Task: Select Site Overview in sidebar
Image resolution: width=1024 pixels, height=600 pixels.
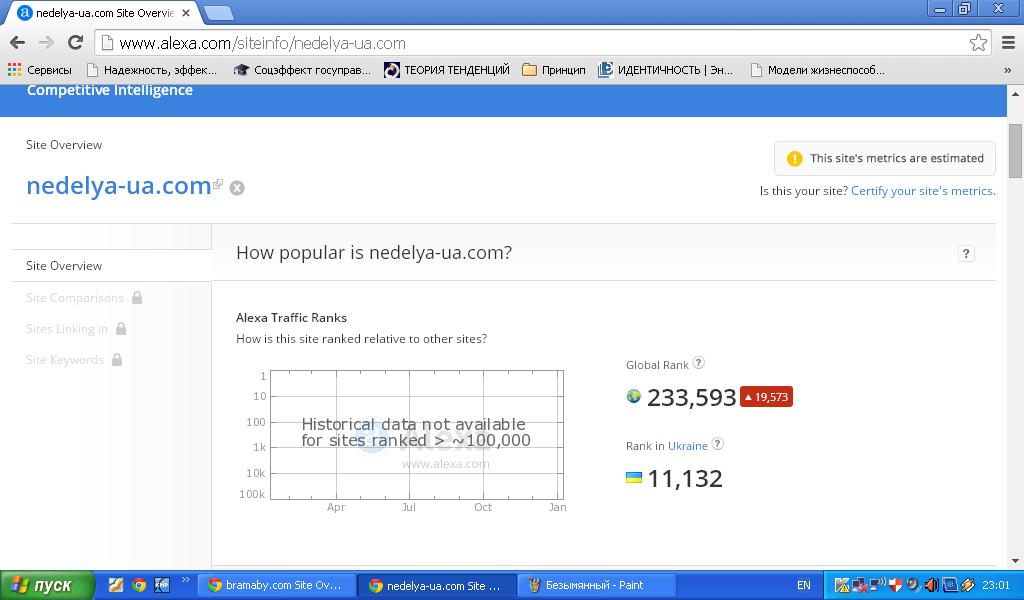Action: 64,266
